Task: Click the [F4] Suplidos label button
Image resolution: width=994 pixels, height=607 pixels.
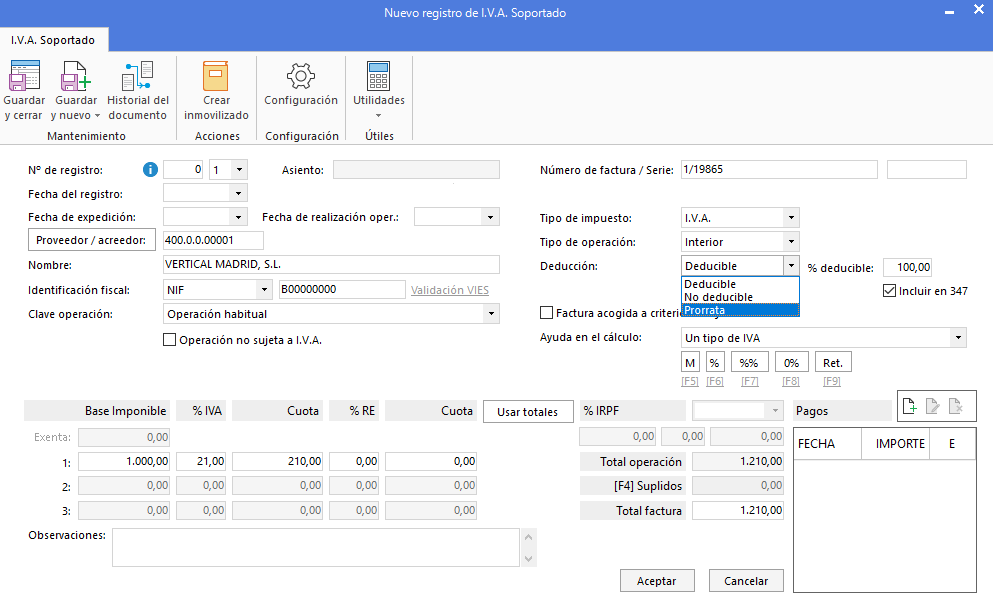Action: coord(633,486)
